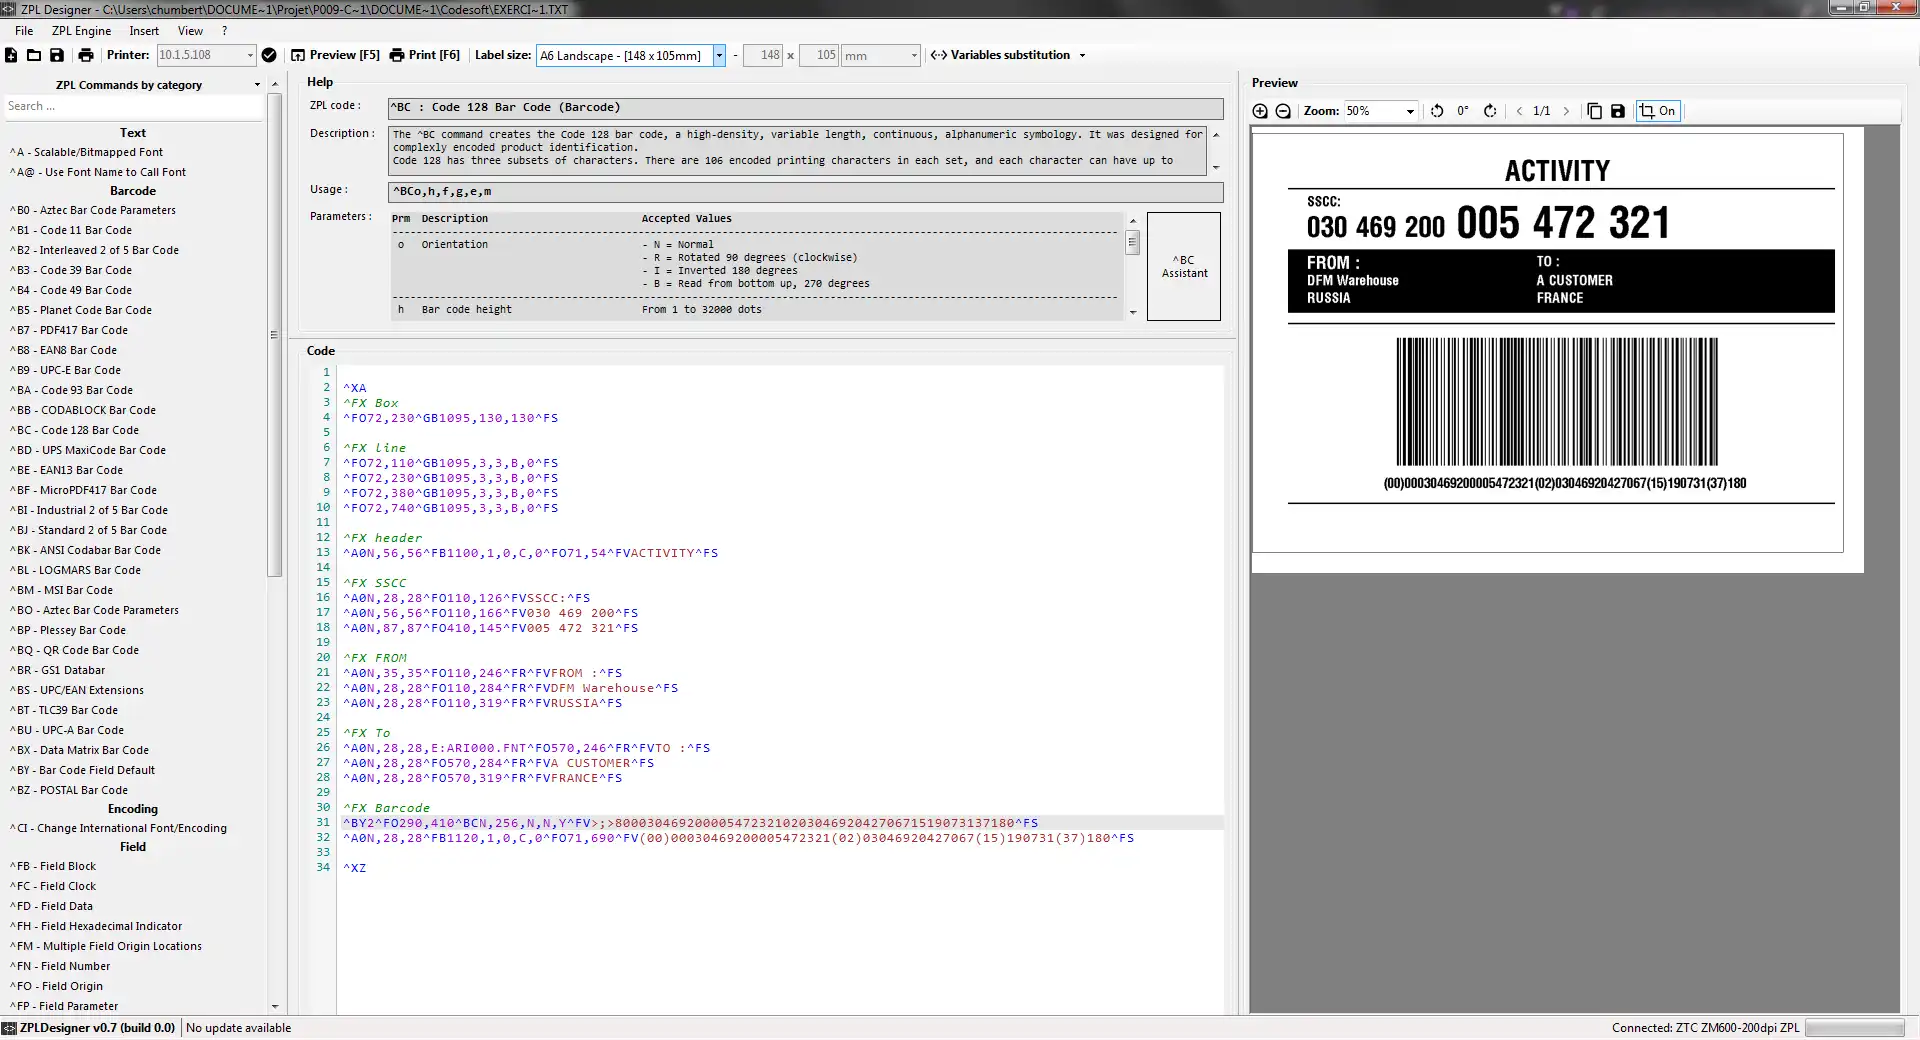Select ^BQ - QR Code Bar Code

[x=74, y=650]
